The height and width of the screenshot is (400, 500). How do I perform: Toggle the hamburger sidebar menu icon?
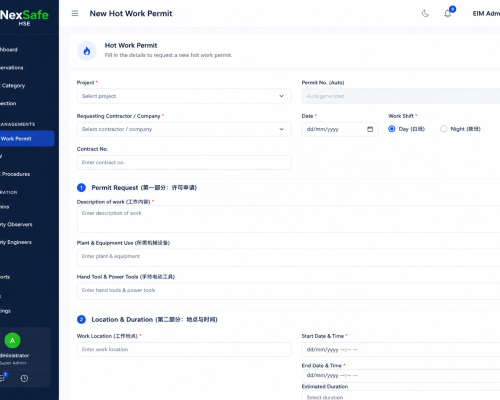[x=75, y=13]
